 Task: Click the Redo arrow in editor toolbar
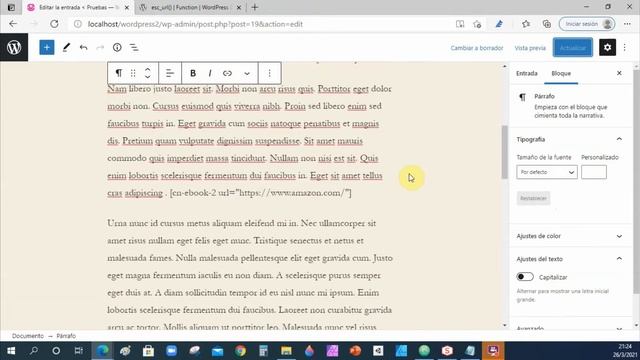coord(100,48)
